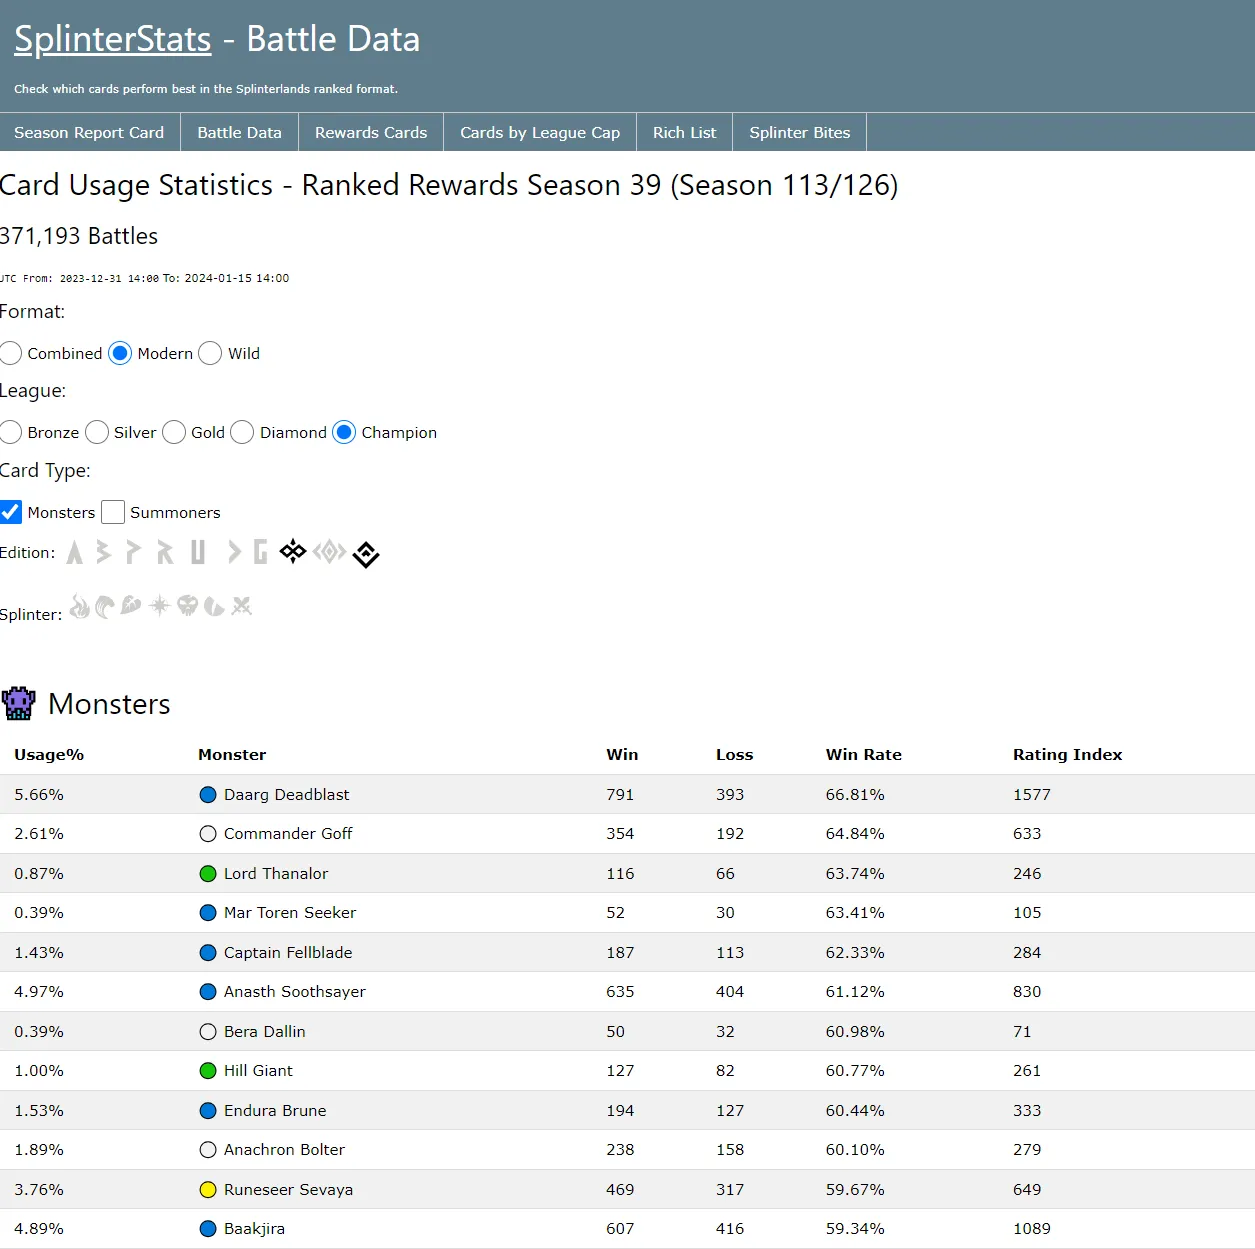Click the 371,193 Battles count text

(x=79, y=236)
